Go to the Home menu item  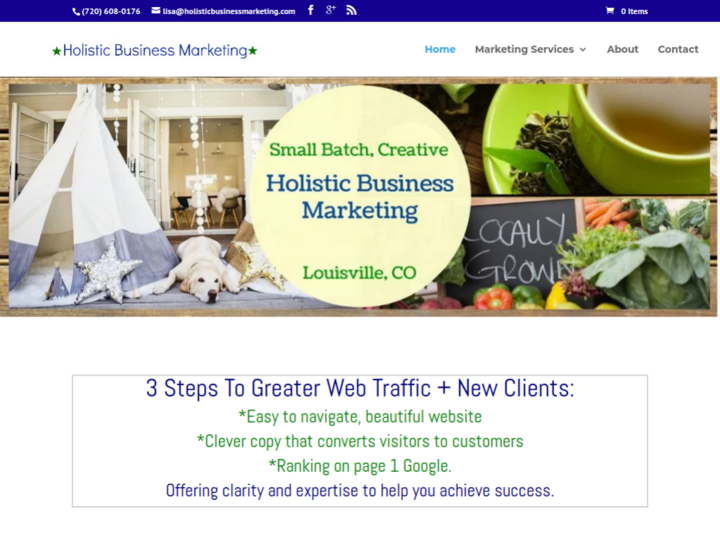[440, 49]
